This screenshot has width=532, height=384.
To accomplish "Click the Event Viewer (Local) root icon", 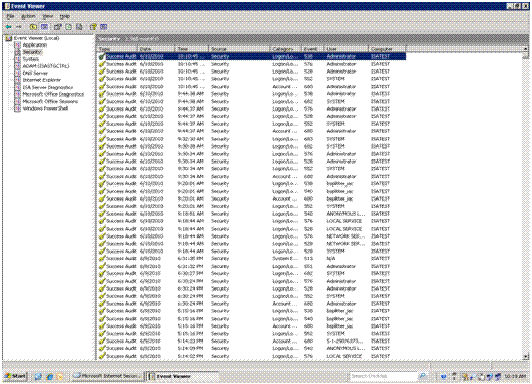I will (x=9, y=38).
